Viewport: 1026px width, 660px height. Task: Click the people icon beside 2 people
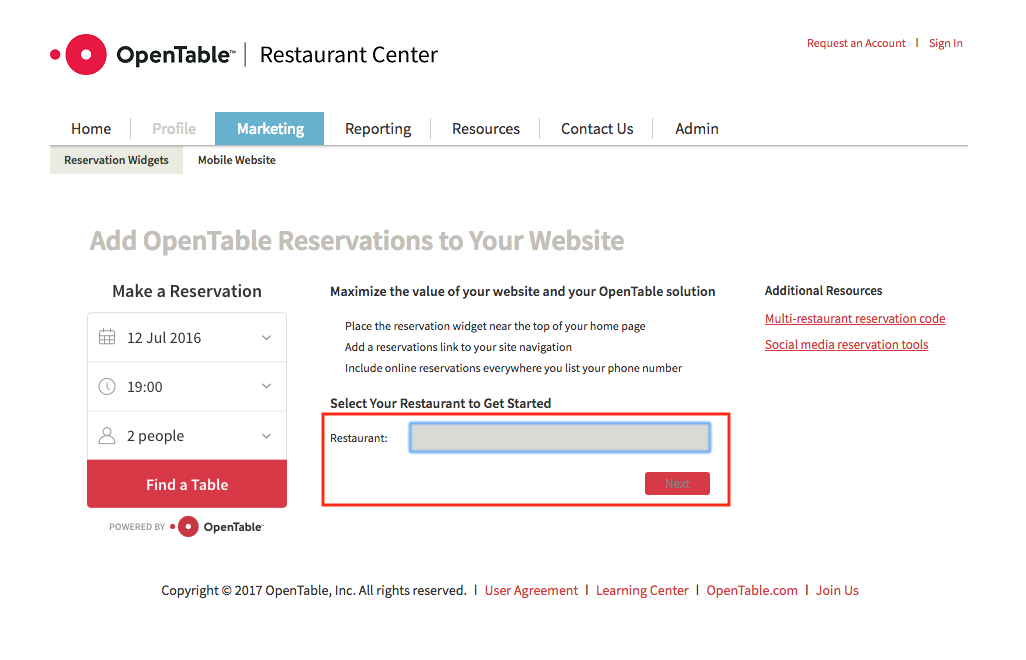pyautogui.click(x=108, y=435)
